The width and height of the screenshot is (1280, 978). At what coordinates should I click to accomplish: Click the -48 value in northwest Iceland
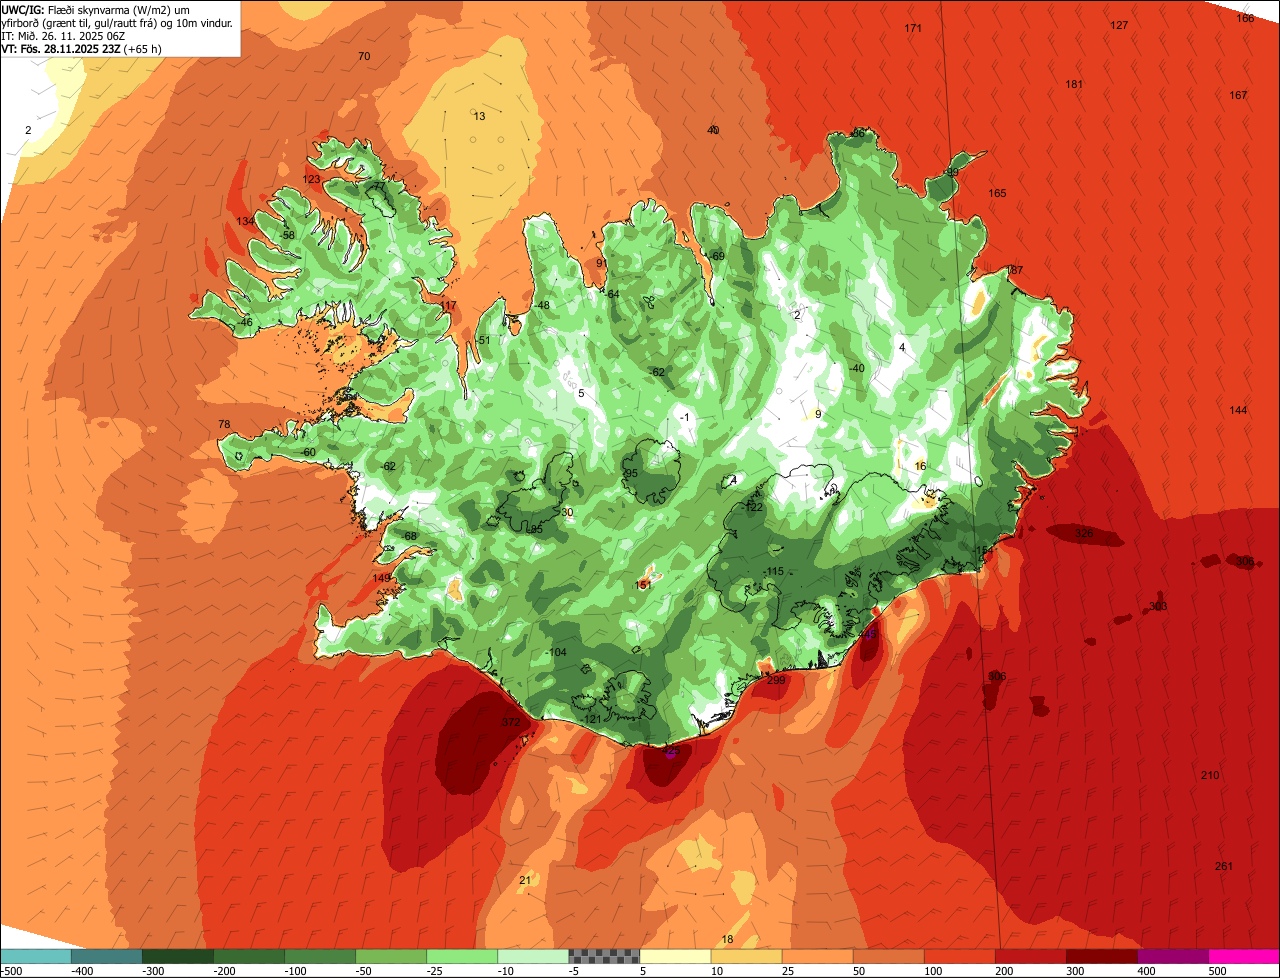click(x=541, y=305)
